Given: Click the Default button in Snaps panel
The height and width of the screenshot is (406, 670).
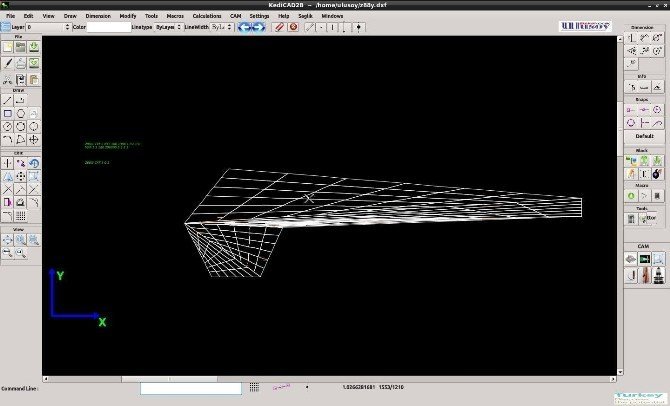Looking at the screenshot, I should (x=644, y=136).
